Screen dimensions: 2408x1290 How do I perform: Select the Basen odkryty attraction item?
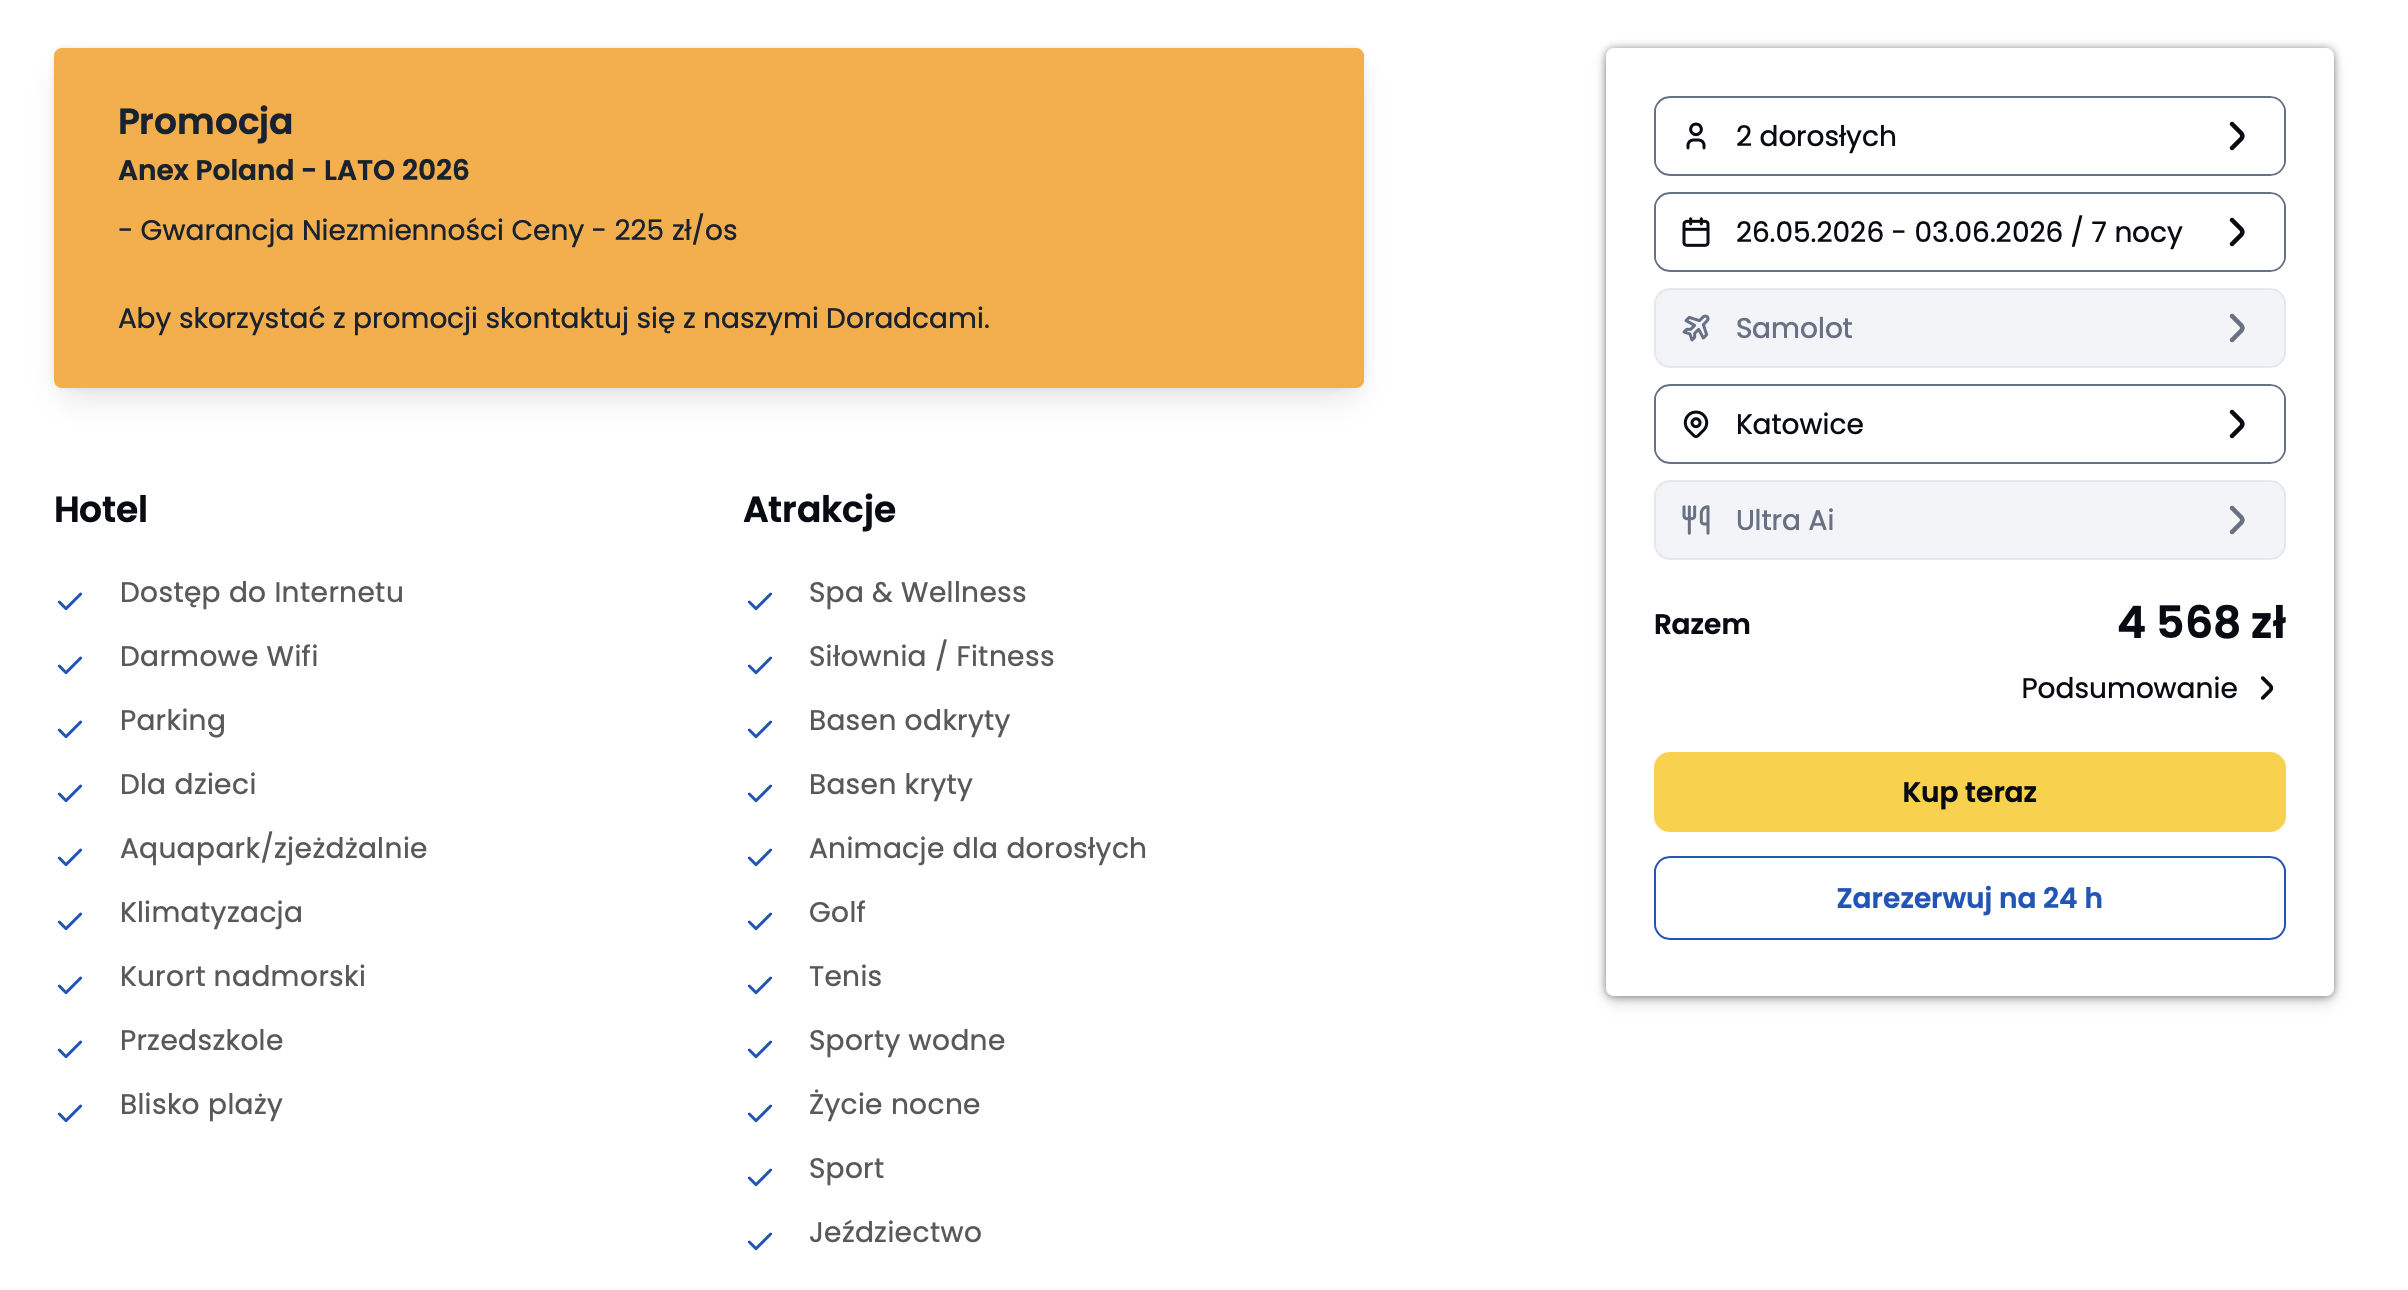909,720
